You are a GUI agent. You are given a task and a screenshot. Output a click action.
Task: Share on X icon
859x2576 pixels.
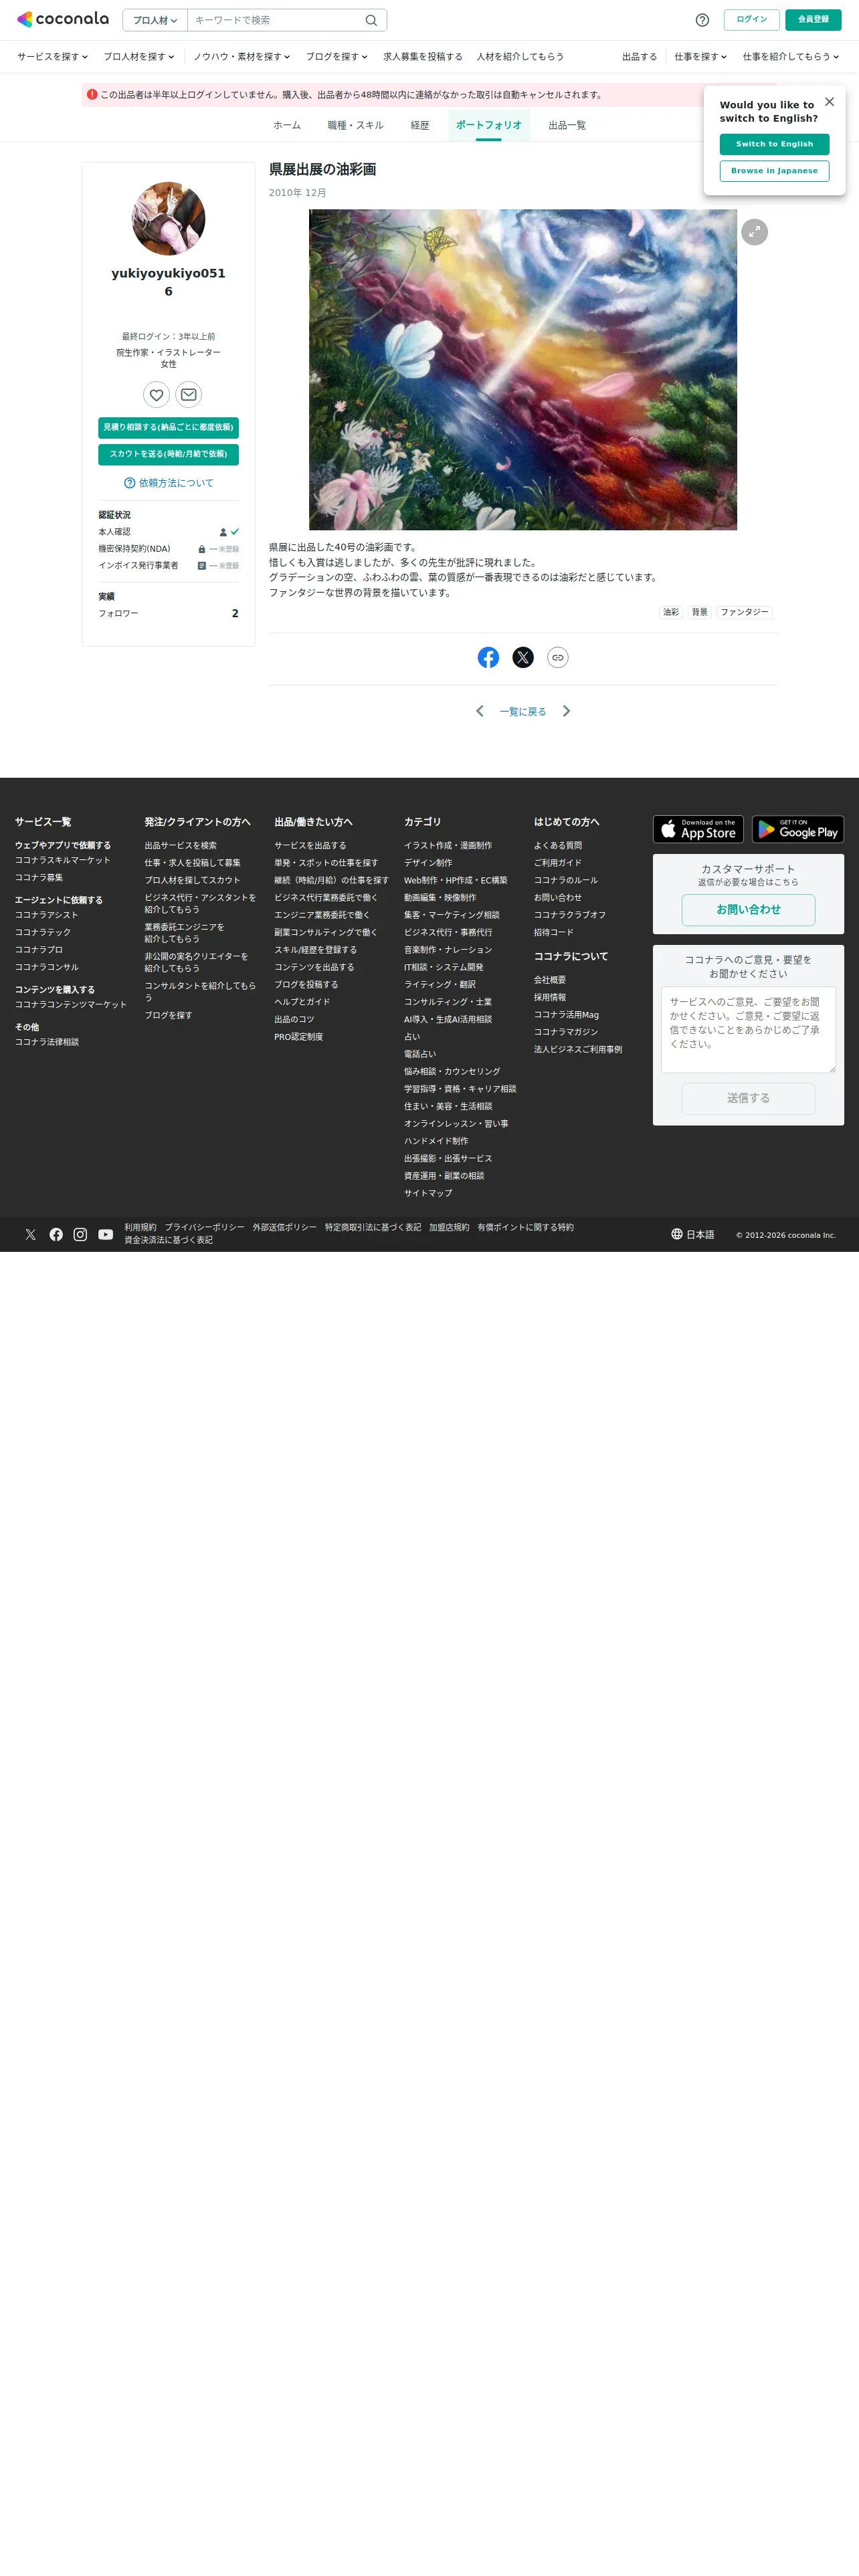coord(523,657)
